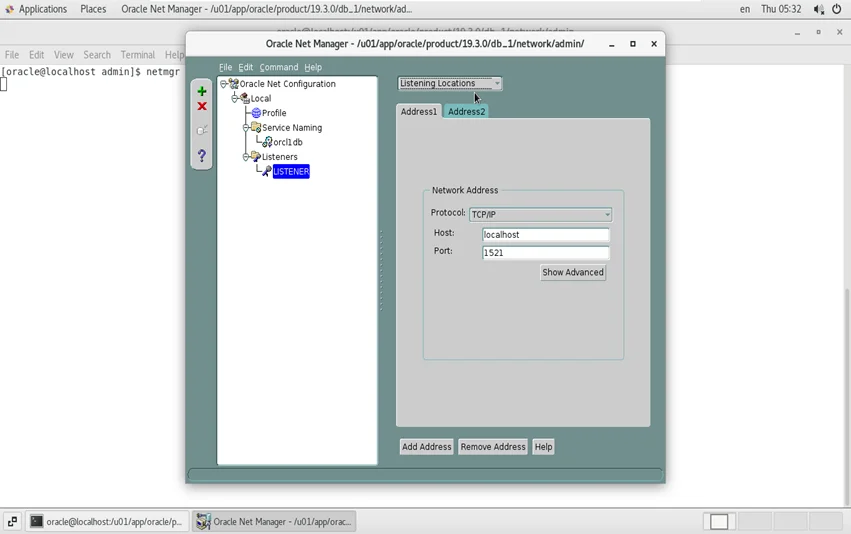Viewport: 851px width, 534px height.
Task: Select Service Naming in the tree
Action: pos(292,128)
